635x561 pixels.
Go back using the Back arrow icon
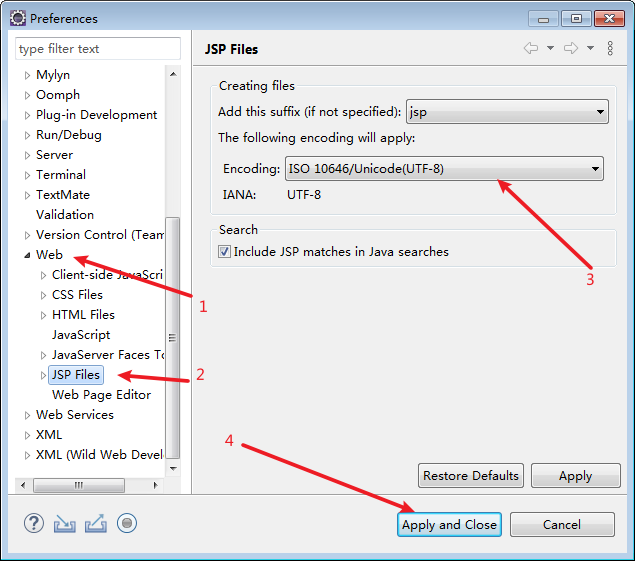(x=531, y=48)
